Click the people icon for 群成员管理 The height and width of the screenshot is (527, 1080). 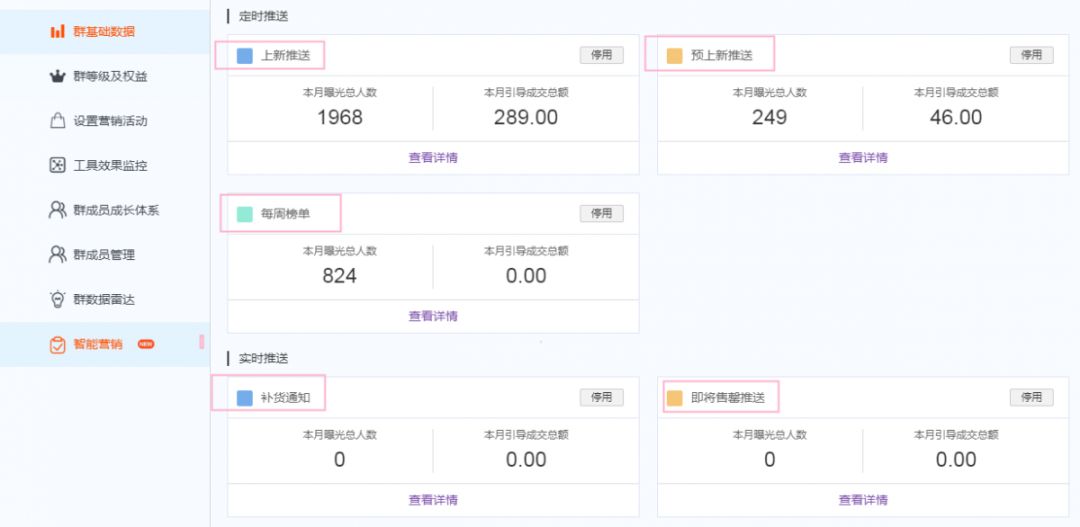[57, 255]
